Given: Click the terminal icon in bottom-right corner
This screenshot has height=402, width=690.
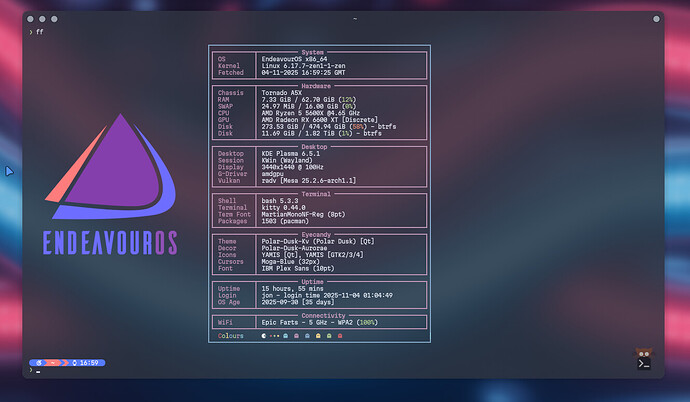Looking at the screenshot, I should [x=644, y=361].
